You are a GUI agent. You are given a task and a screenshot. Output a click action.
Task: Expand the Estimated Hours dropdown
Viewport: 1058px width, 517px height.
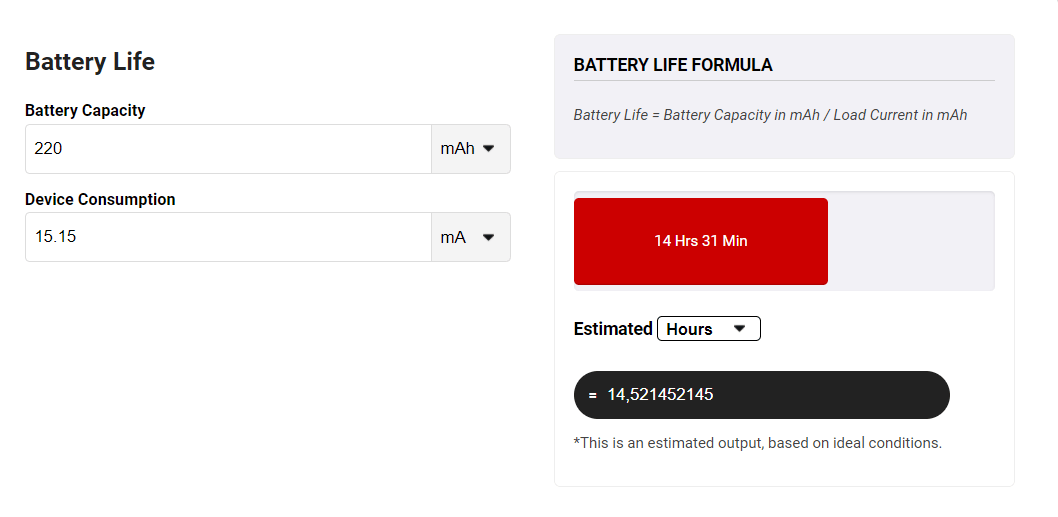pyautogui.click(x=708, y=329)
